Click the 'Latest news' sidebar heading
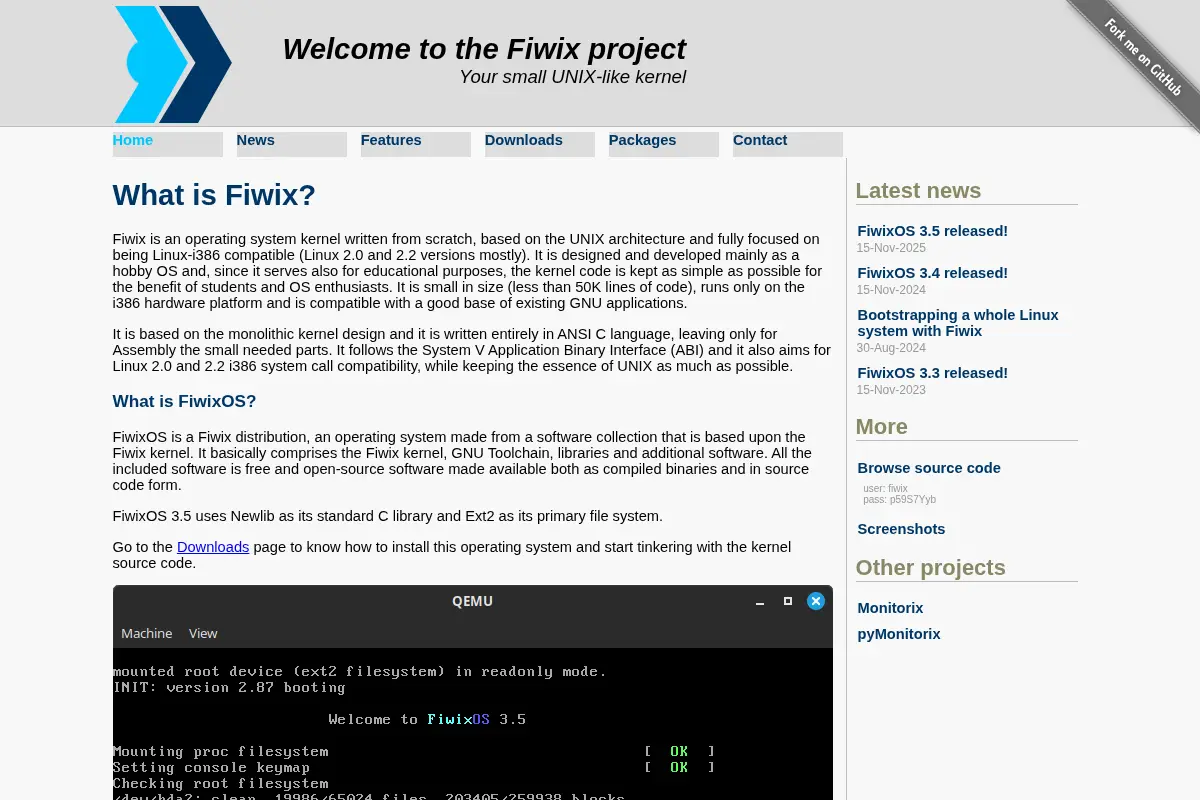This screenshot has width=1200, height=800. click(918, 191)
